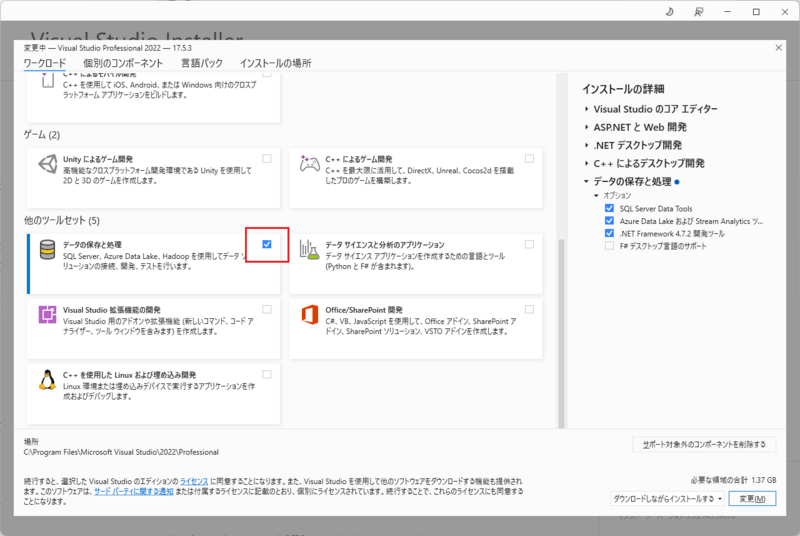Uncheck SQL Server Data Tools option

pos(609,208)
